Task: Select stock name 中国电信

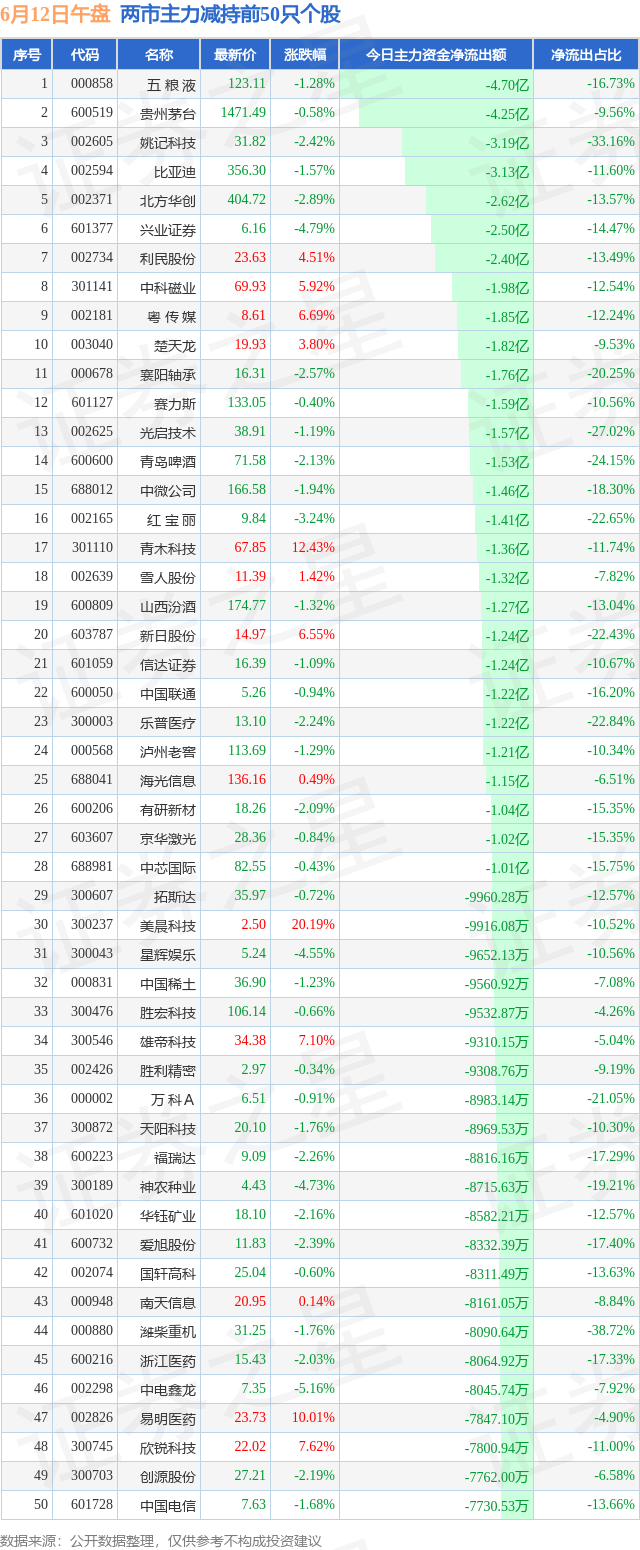Action: tap(169, 1505)
